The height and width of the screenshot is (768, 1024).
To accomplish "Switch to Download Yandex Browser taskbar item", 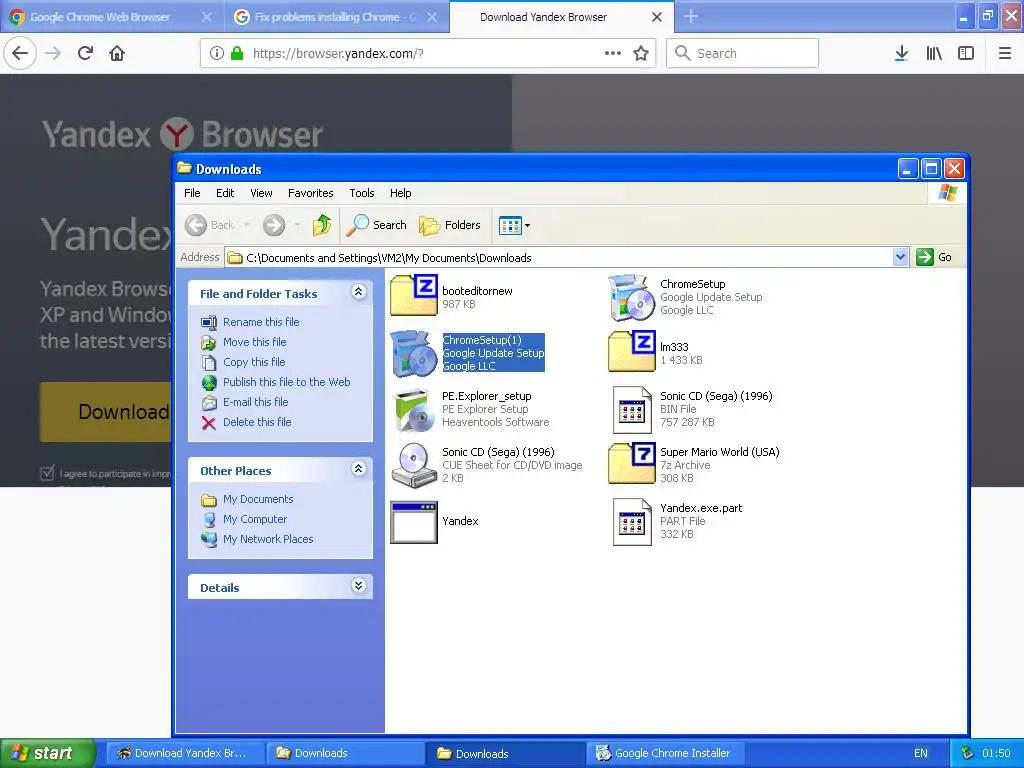I will 184,754.
